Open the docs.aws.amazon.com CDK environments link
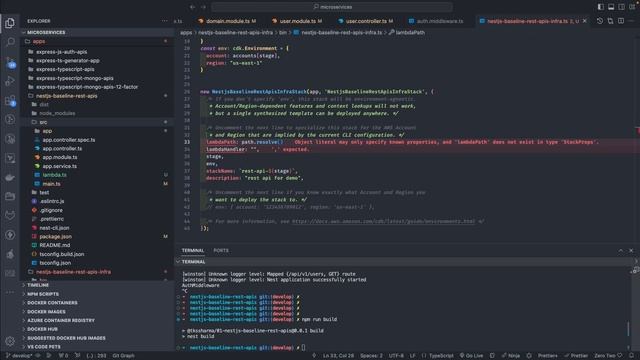The image size is (640, 360). tap(383, 221)
